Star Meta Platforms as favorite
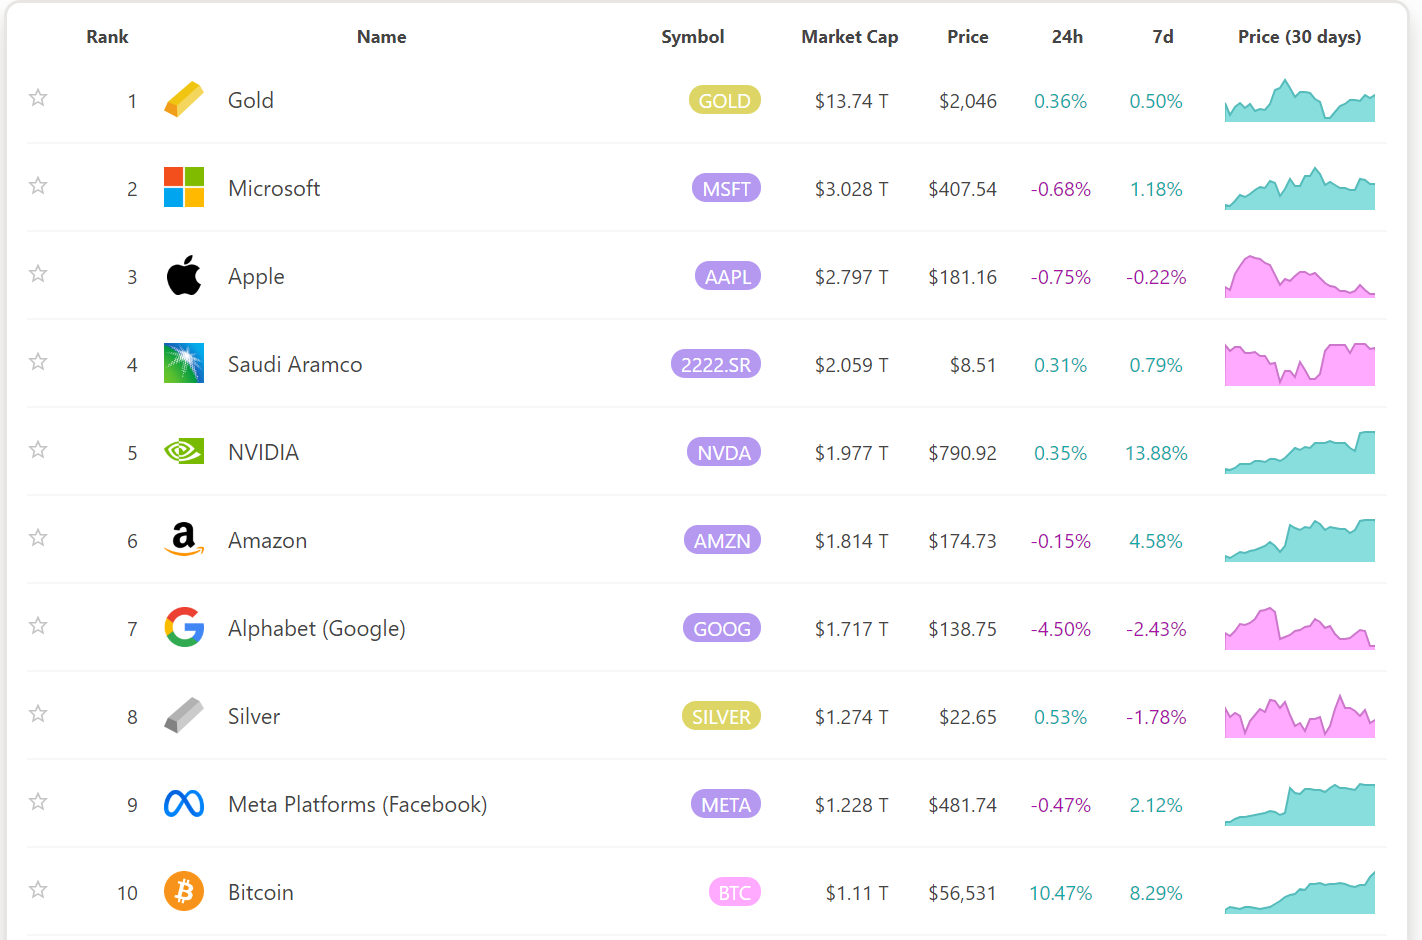The width and height of the screenshot is (1422, 940). tap(38, 801)
